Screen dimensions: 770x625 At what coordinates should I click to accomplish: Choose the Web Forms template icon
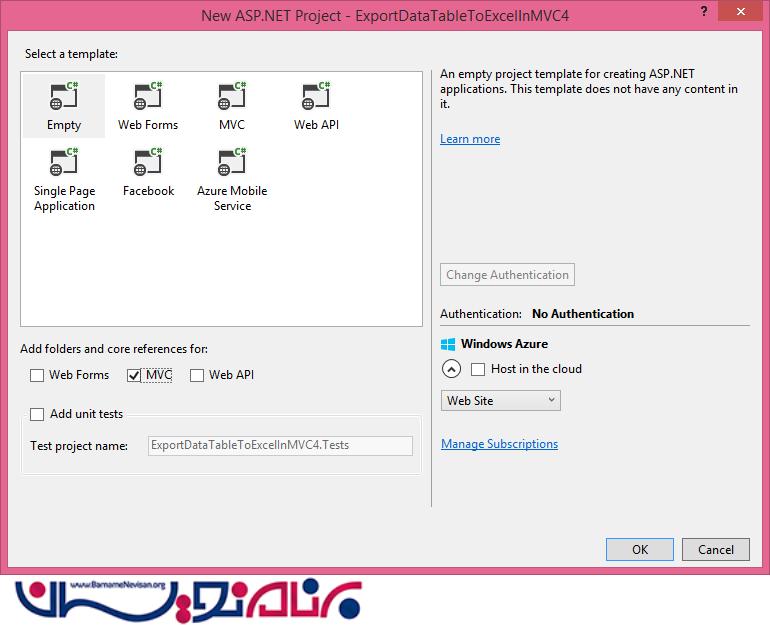148,98
